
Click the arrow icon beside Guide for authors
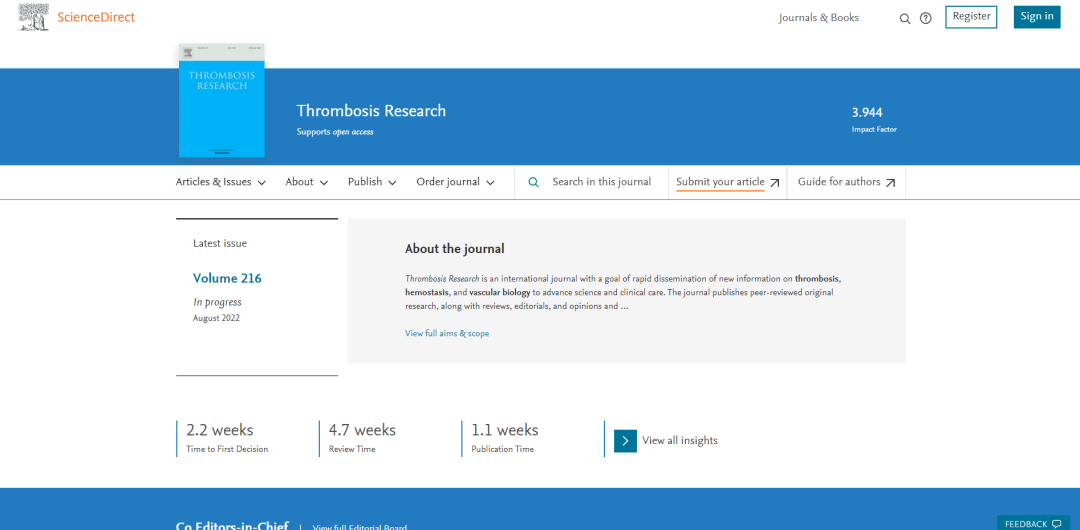click(890, 183)
